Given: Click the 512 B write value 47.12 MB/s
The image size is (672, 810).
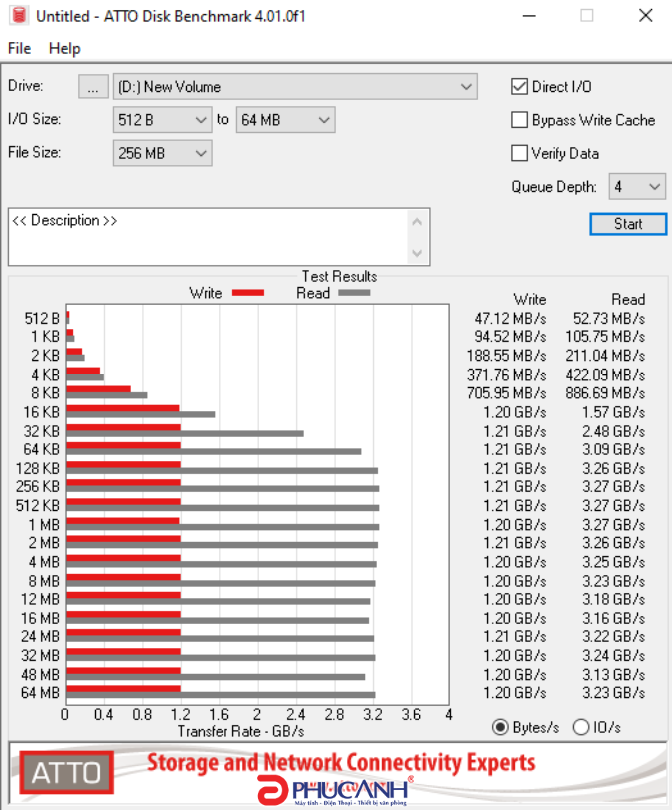Looking at the screenshot, I should 510,319.
